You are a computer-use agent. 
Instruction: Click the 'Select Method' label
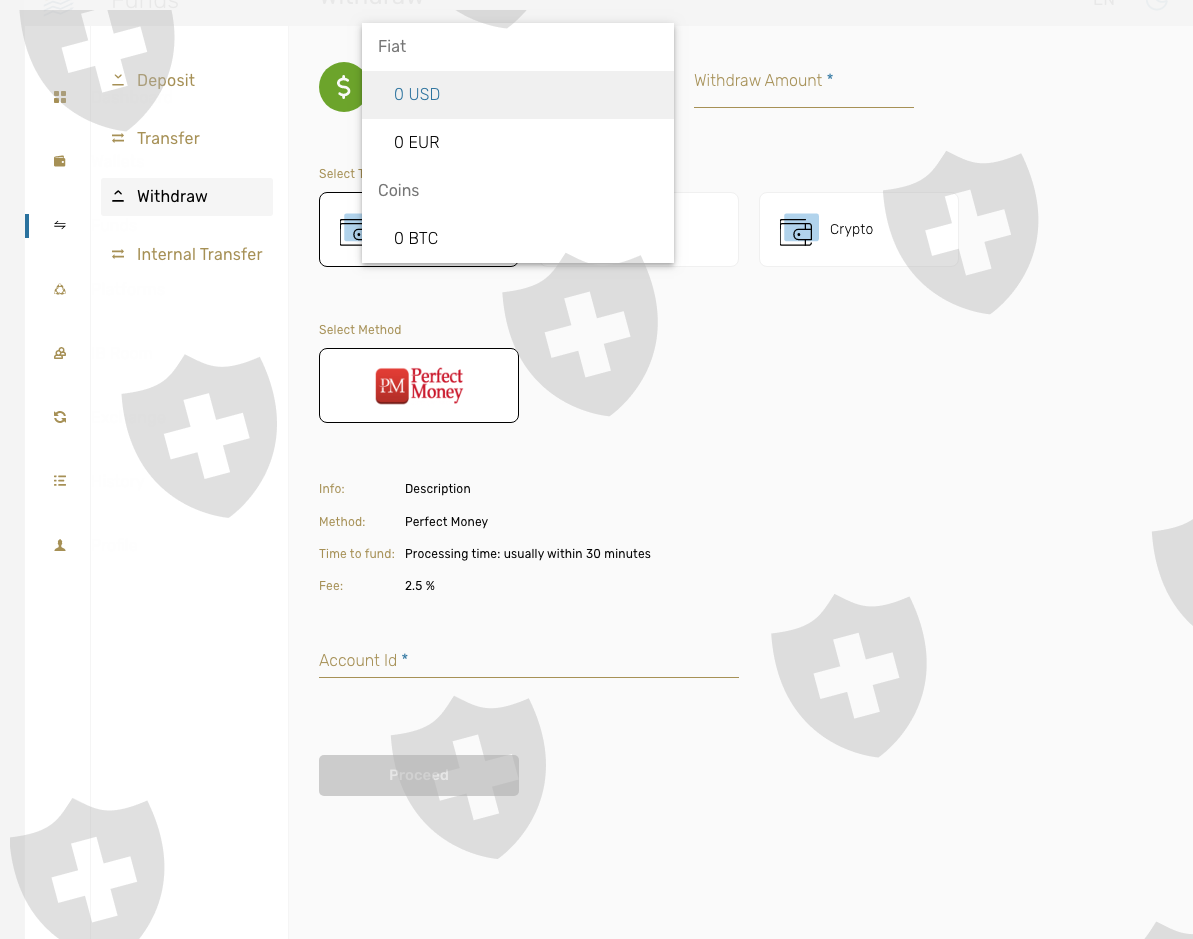tap(360, 329)
